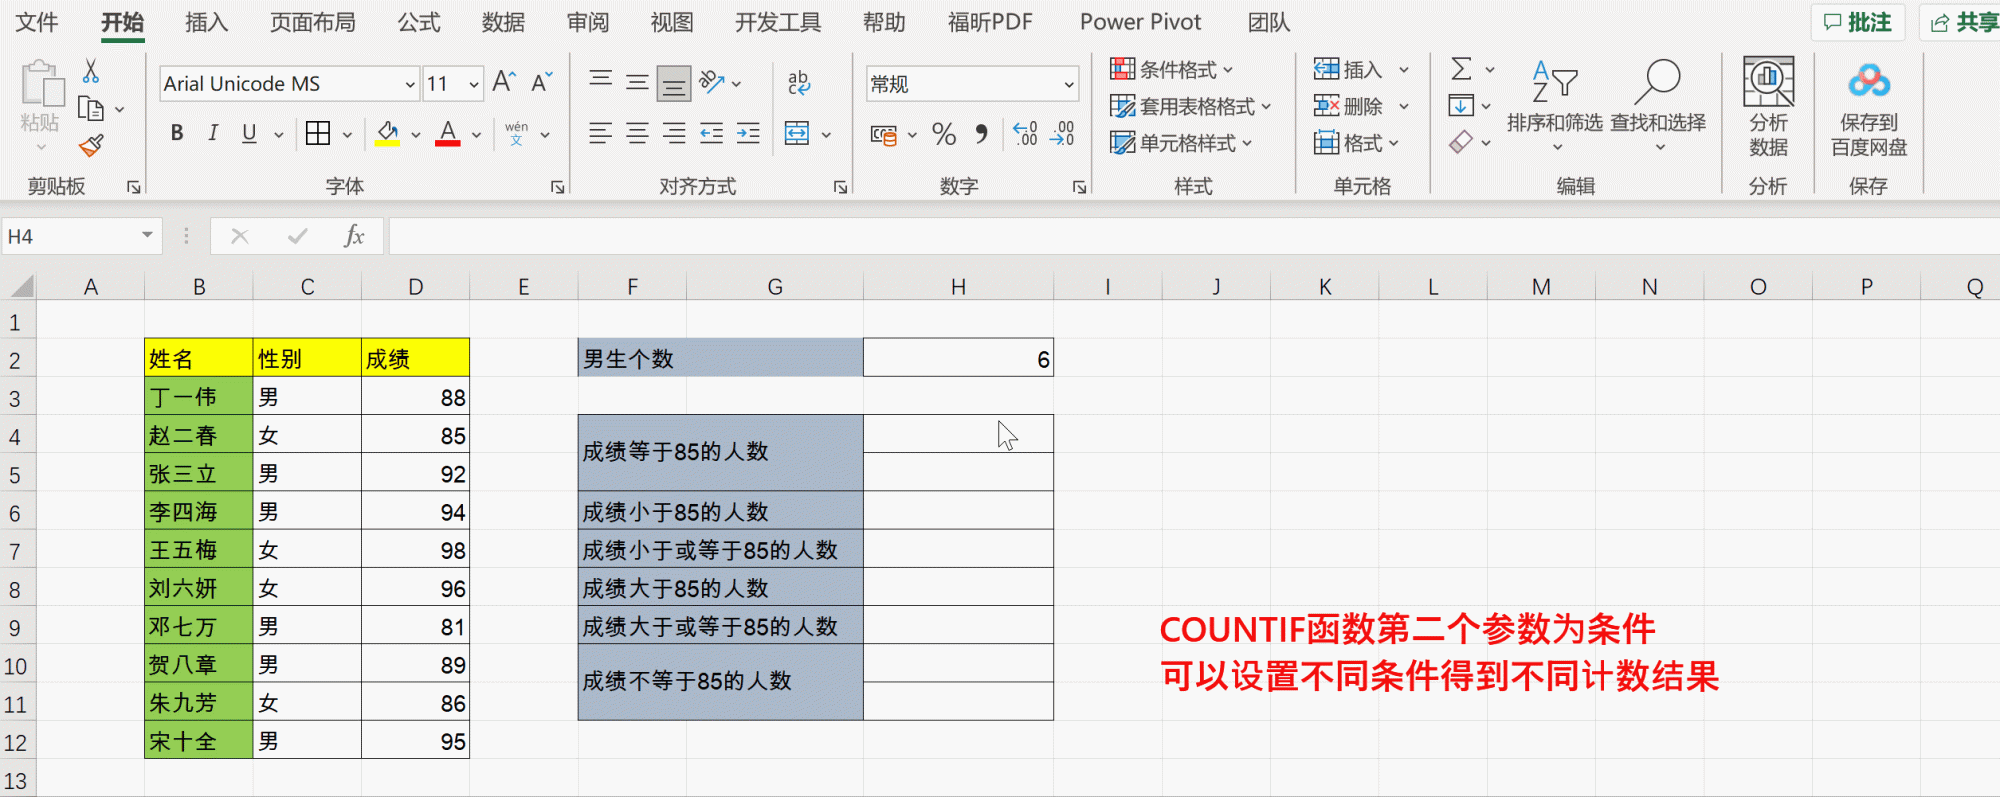This screenshot has height=797, width=2000.
Task: Click the wén phonetic guide icon
Action: [x=516, y=133]
